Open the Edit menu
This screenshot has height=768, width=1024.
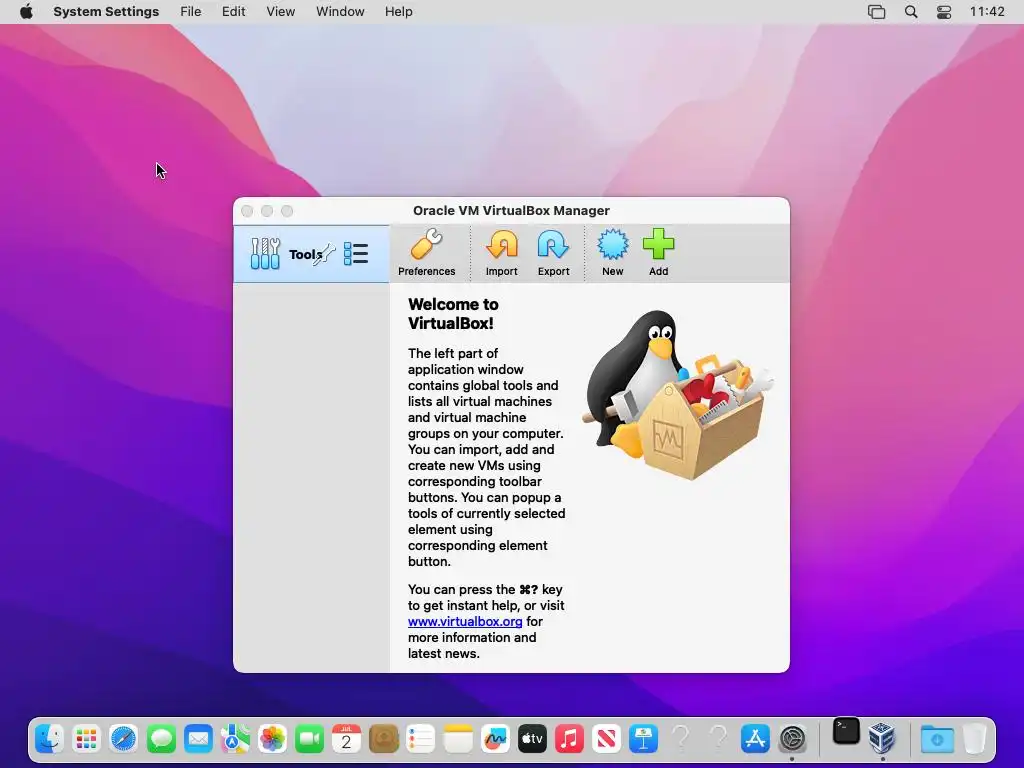233,12
